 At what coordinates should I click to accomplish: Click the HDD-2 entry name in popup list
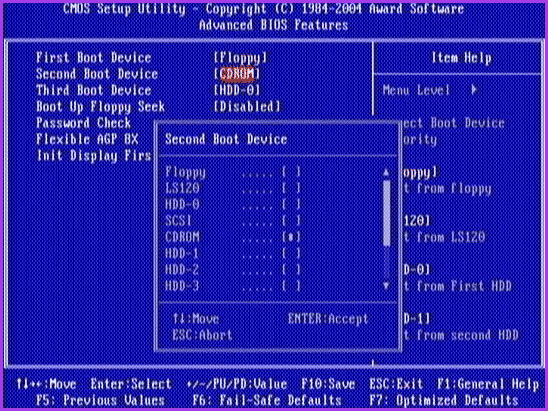182,269
